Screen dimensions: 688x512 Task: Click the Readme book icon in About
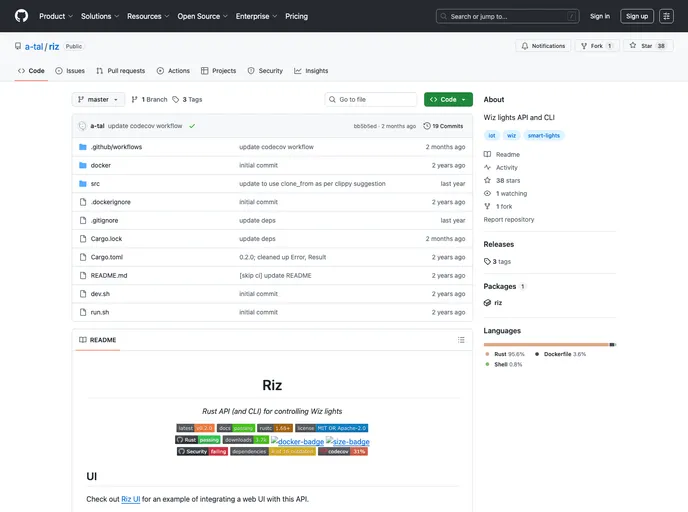[x=487, y=154]
